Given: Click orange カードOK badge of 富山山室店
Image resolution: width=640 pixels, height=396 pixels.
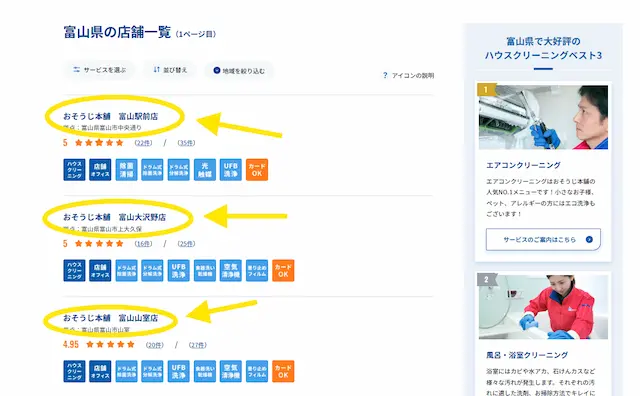Looking at the screenshot, I should coord(283,372).
